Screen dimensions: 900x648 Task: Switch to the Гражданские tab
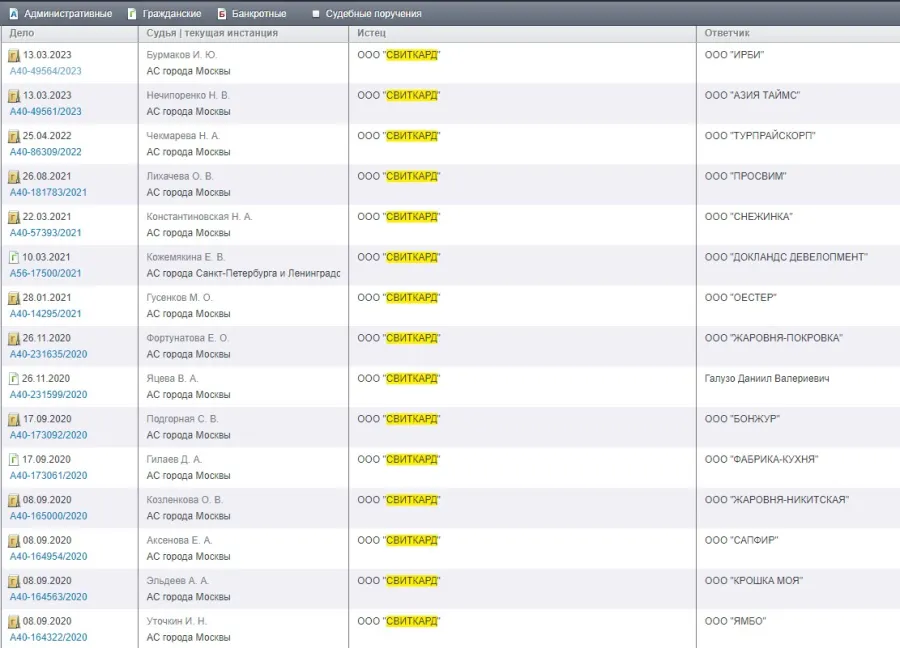coord(164,13)
